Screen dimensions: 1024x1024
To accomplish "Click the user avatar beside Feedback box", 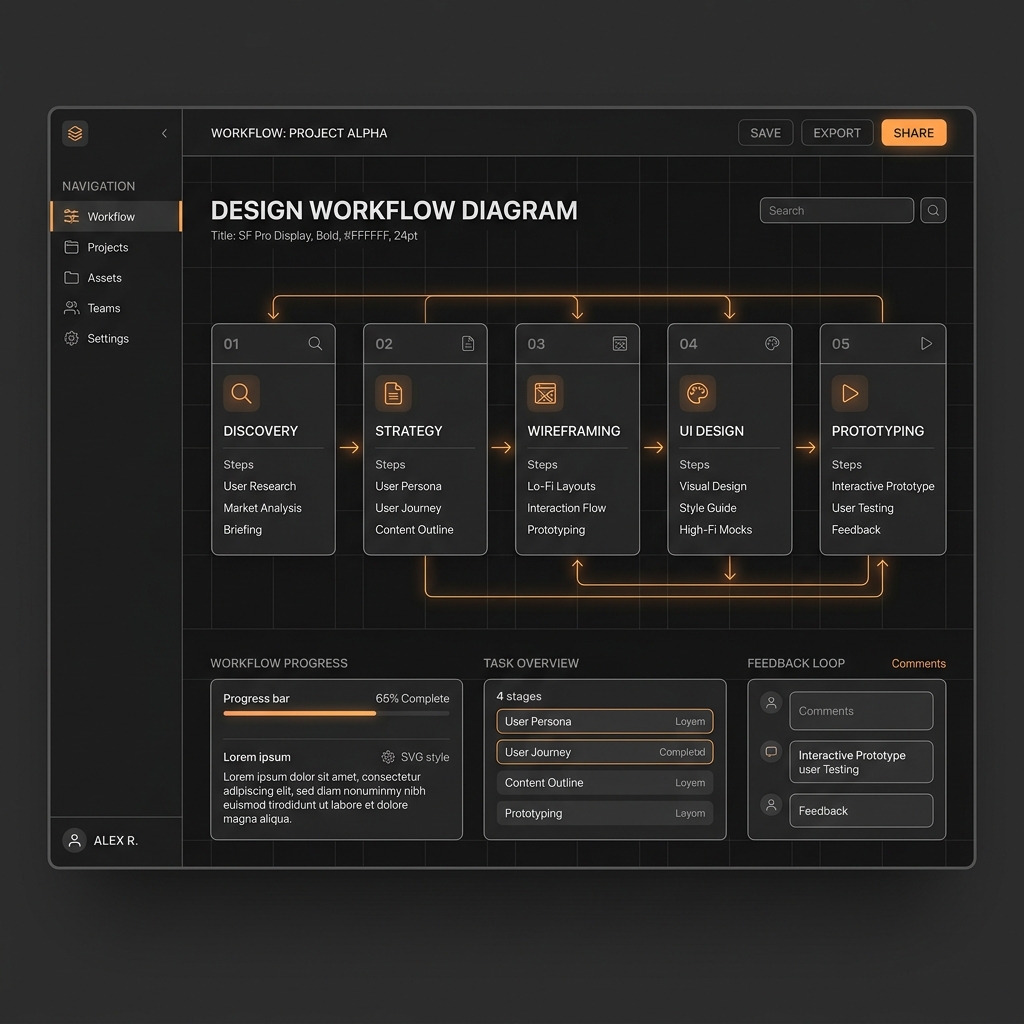I will [771, 805].
